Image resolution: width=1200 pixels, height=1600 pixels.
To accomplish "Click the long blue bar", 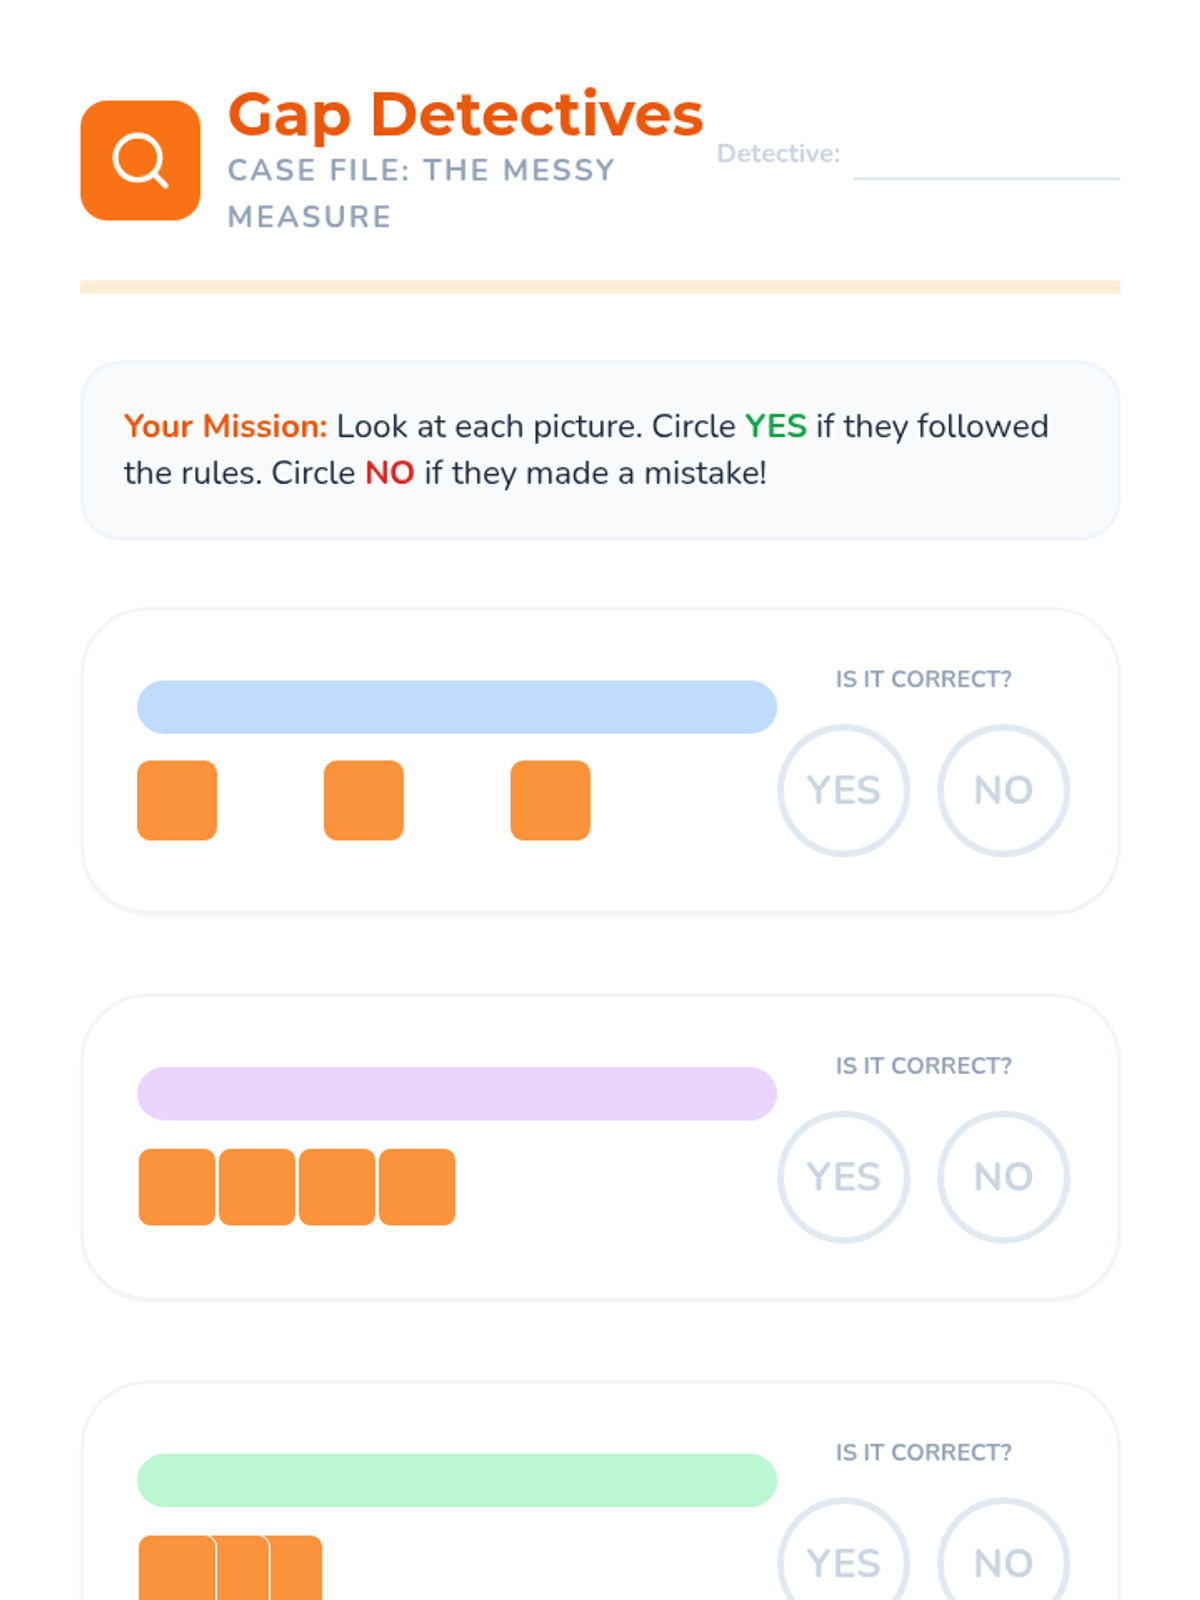I will (x=456, y=707).
